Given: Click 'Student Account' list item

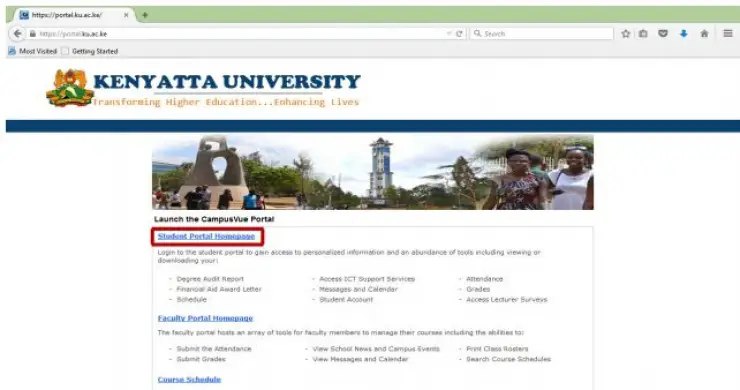Looking at the screenshot, I should [346, 299].
